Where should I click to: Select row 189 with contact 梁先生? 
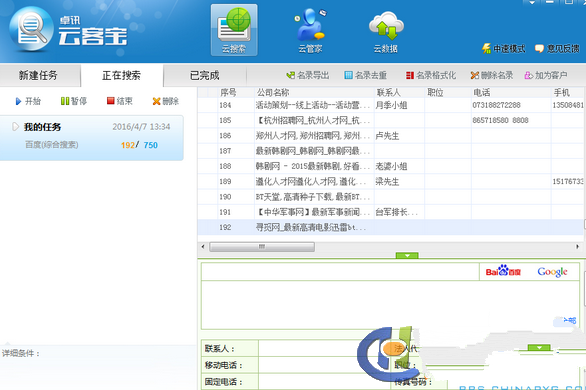[391, 182]
